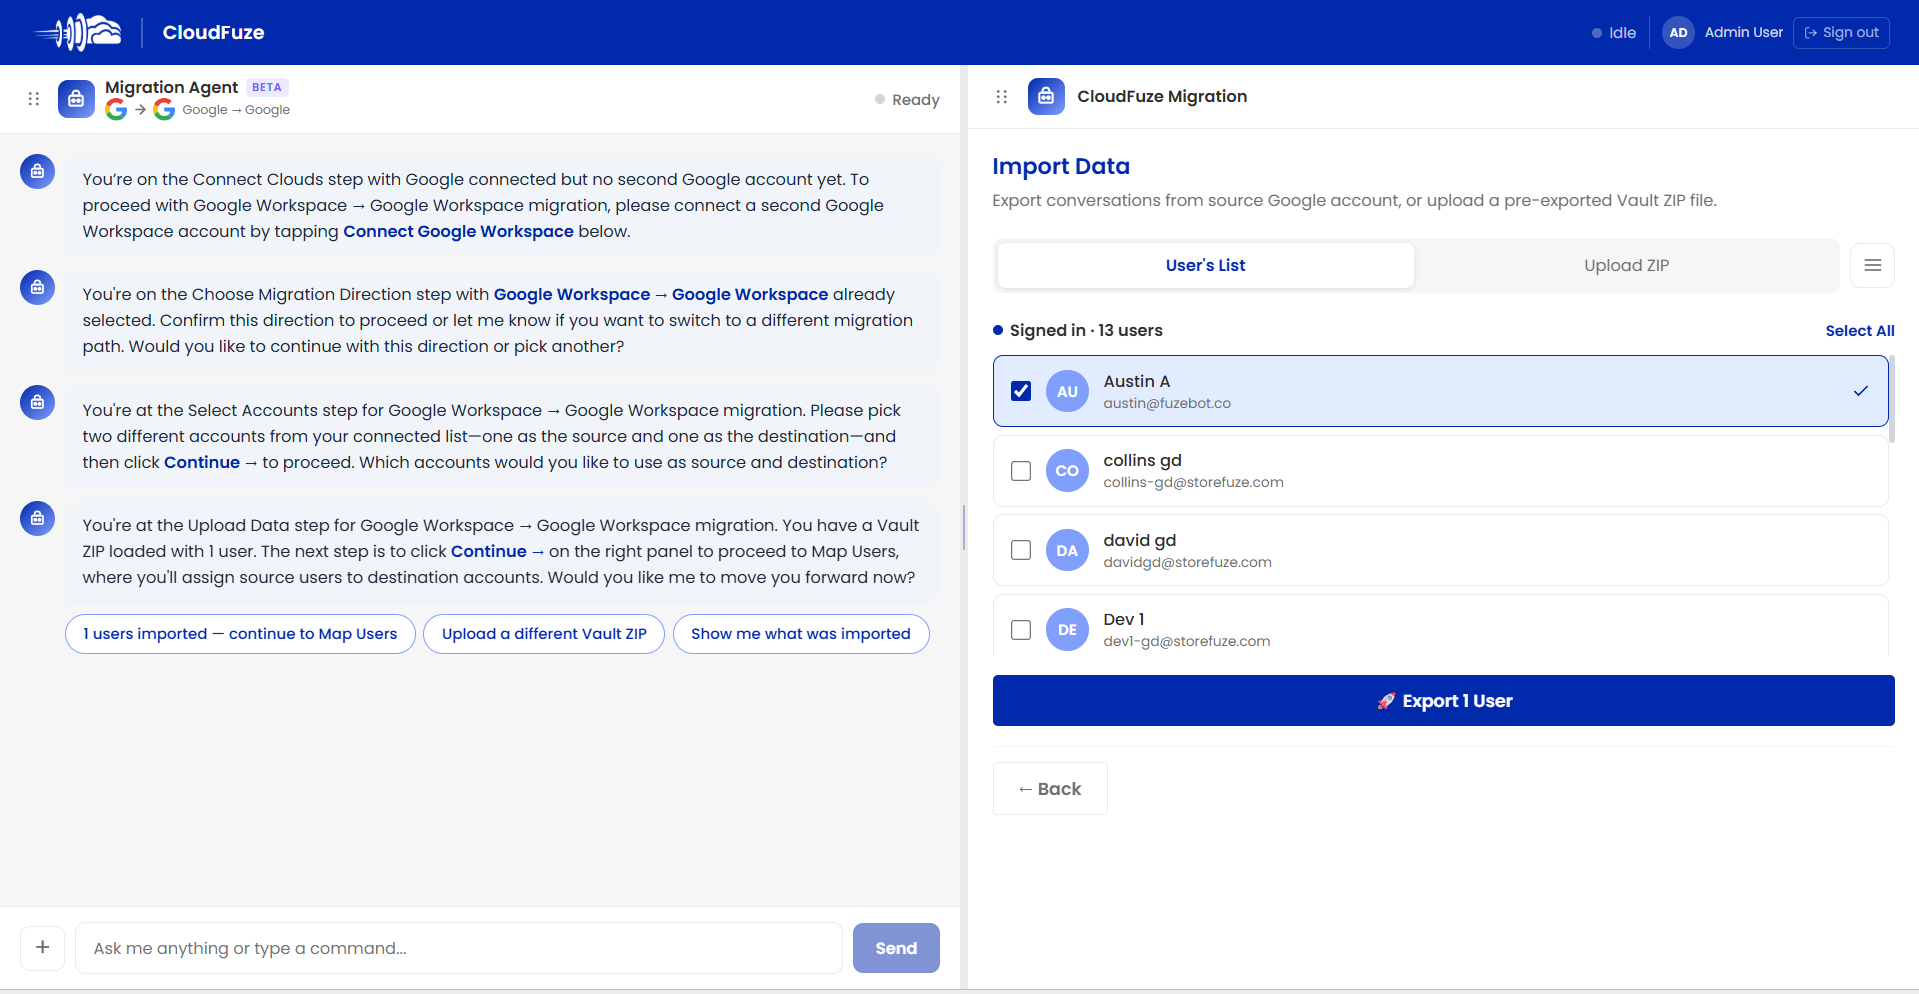Click the austin@fuzebot.co email text

(x=1167, y=404)
